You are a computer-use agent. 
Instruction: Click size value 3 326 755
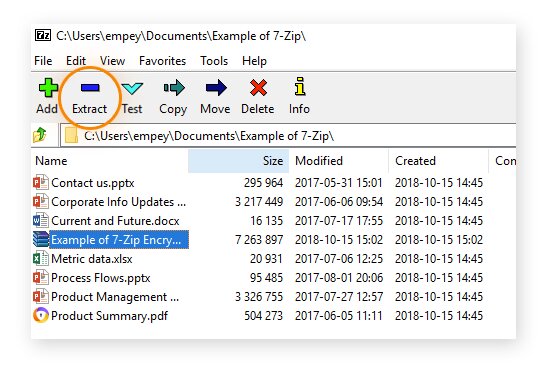[259, 297]
